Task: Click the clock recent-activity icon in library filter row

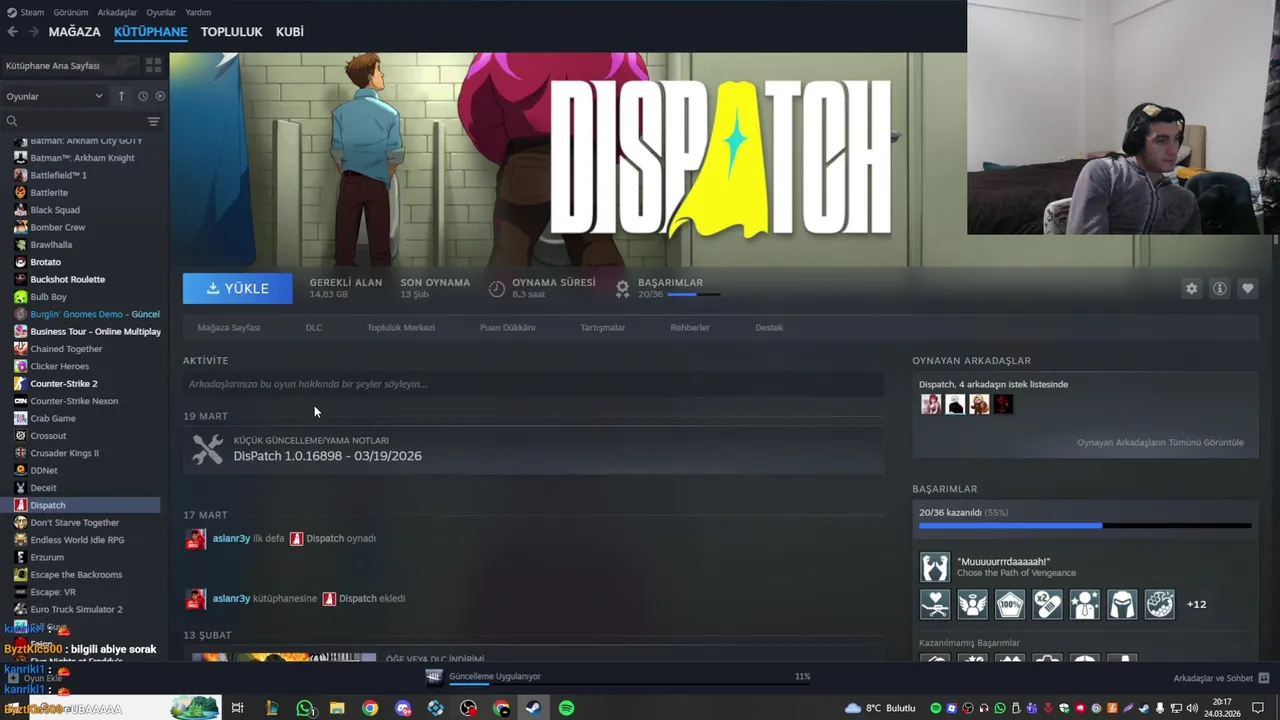Action: (143, 96)
